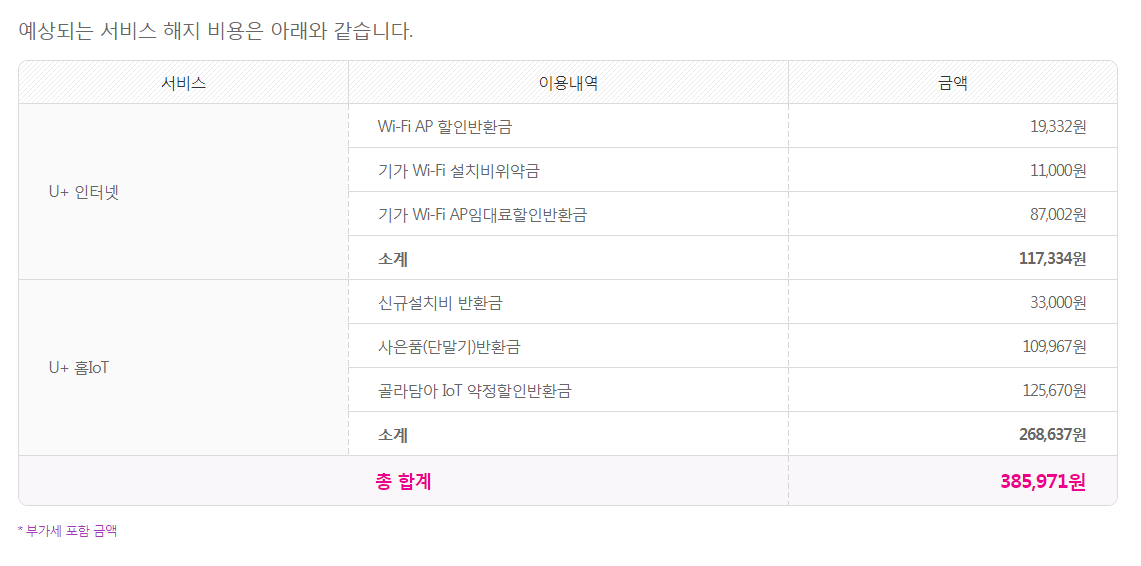Select the U+ 홈IoT service cell
This screenshot has width=1141, height=566.
(79, 368)
